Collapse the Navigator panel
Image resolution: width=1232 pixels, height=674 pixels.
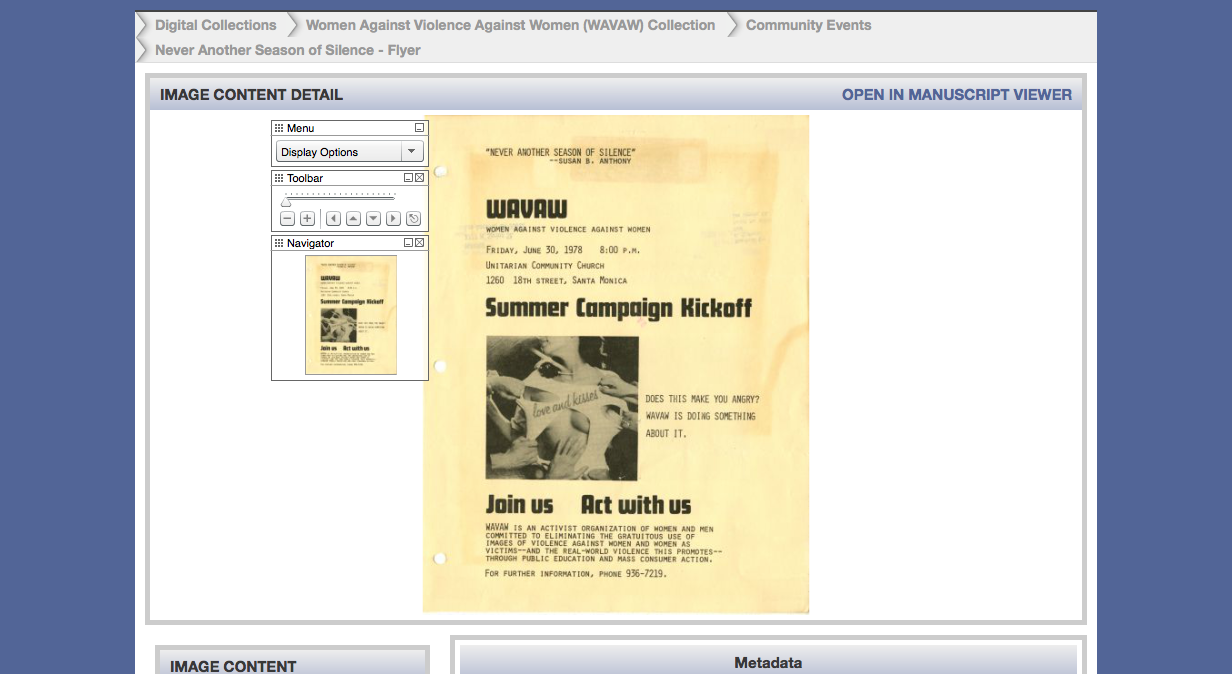click(x=408, y=243)
